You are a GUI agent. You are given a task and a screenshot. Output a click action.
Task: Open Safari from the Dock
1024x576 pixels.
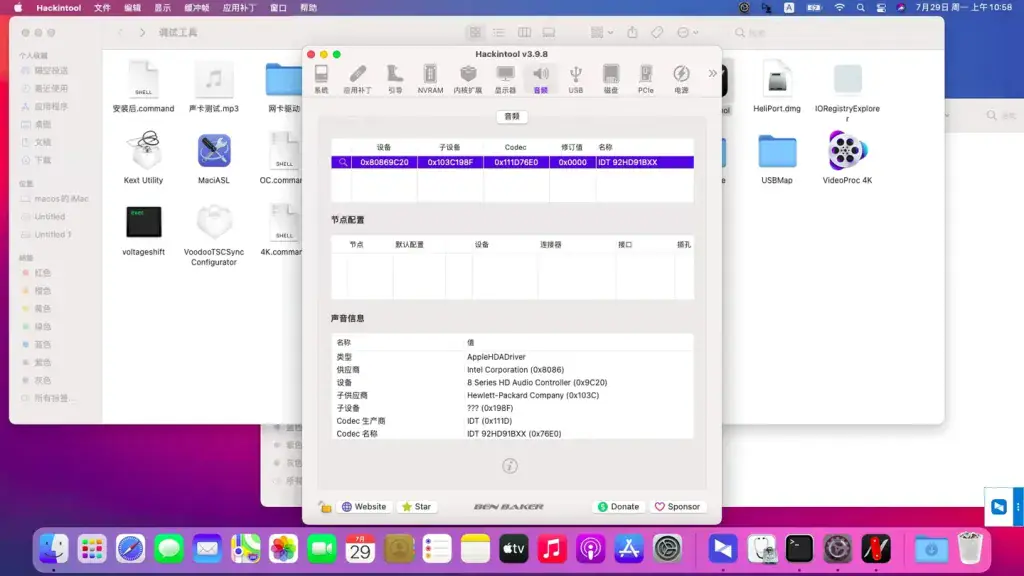131,549
